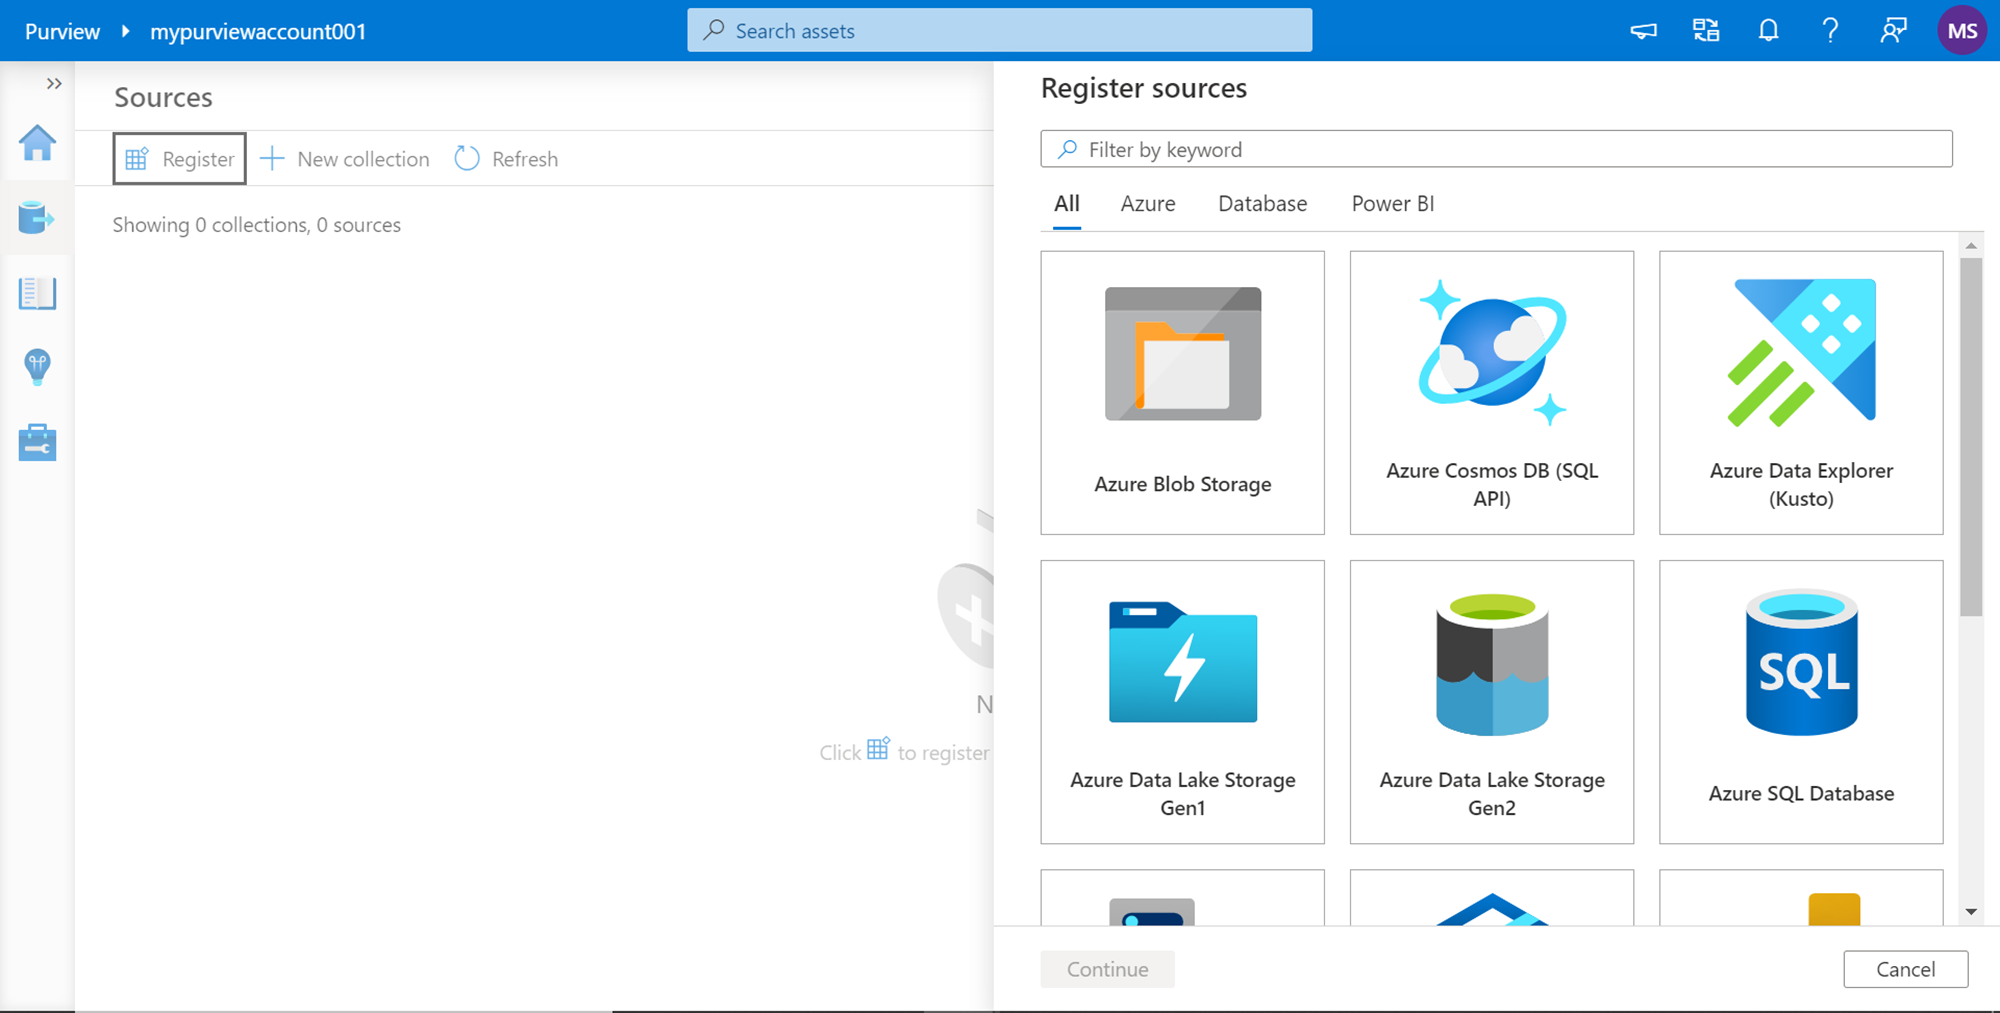Select Azure Data Lake Storage Gen1 tile

click(1183, 702)
